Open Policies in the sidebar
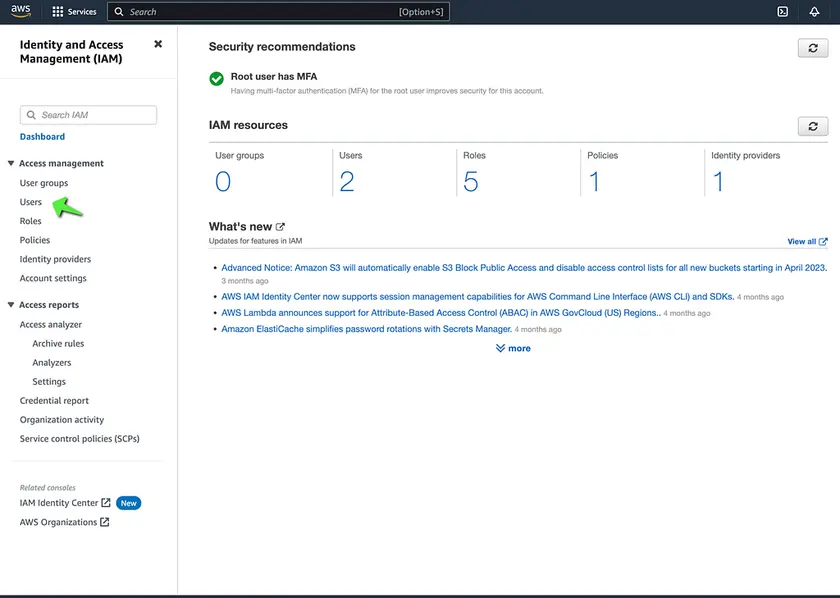Image resolution: width=840 pixels, height=598 pixels. (x=35, y=240)
